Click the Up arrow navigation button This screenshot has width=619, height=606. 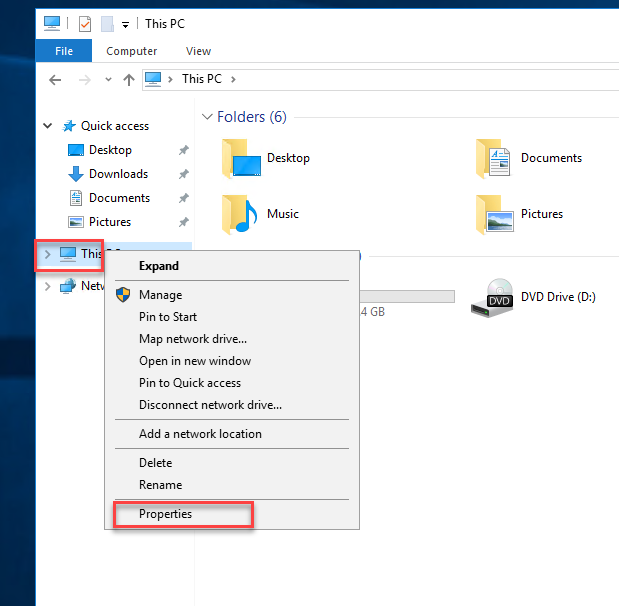128,79
